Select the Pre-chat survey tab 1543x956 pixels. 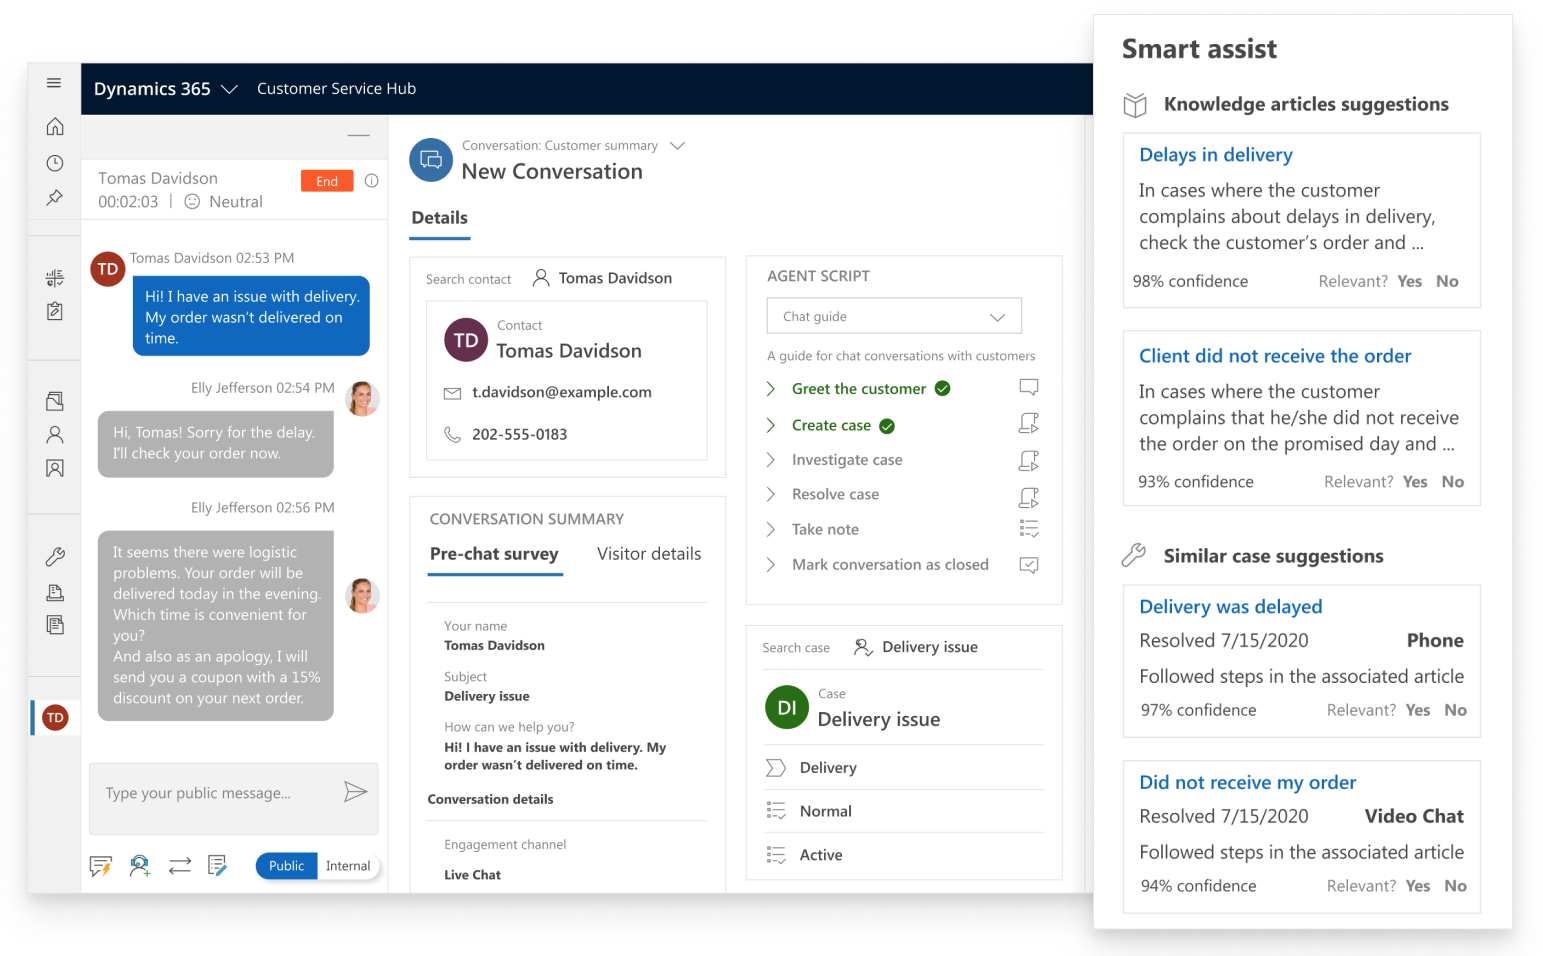pyautogui.click(x=494, y=554)
